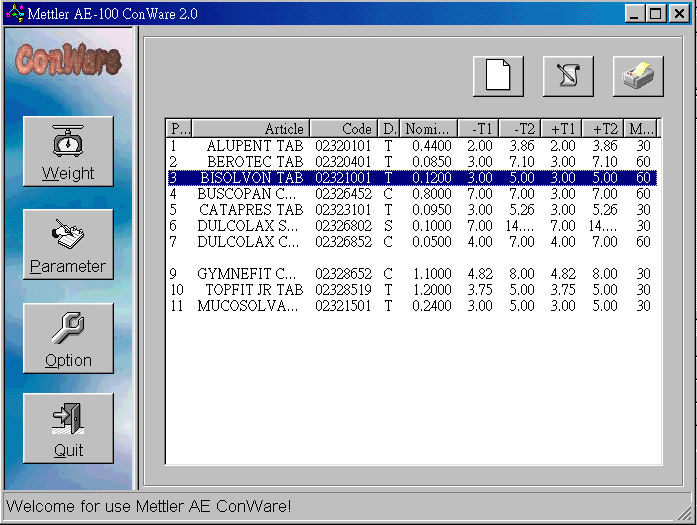Click nominal value 0.0950
This screenshot has height=525, width=697.
(432, 210)
